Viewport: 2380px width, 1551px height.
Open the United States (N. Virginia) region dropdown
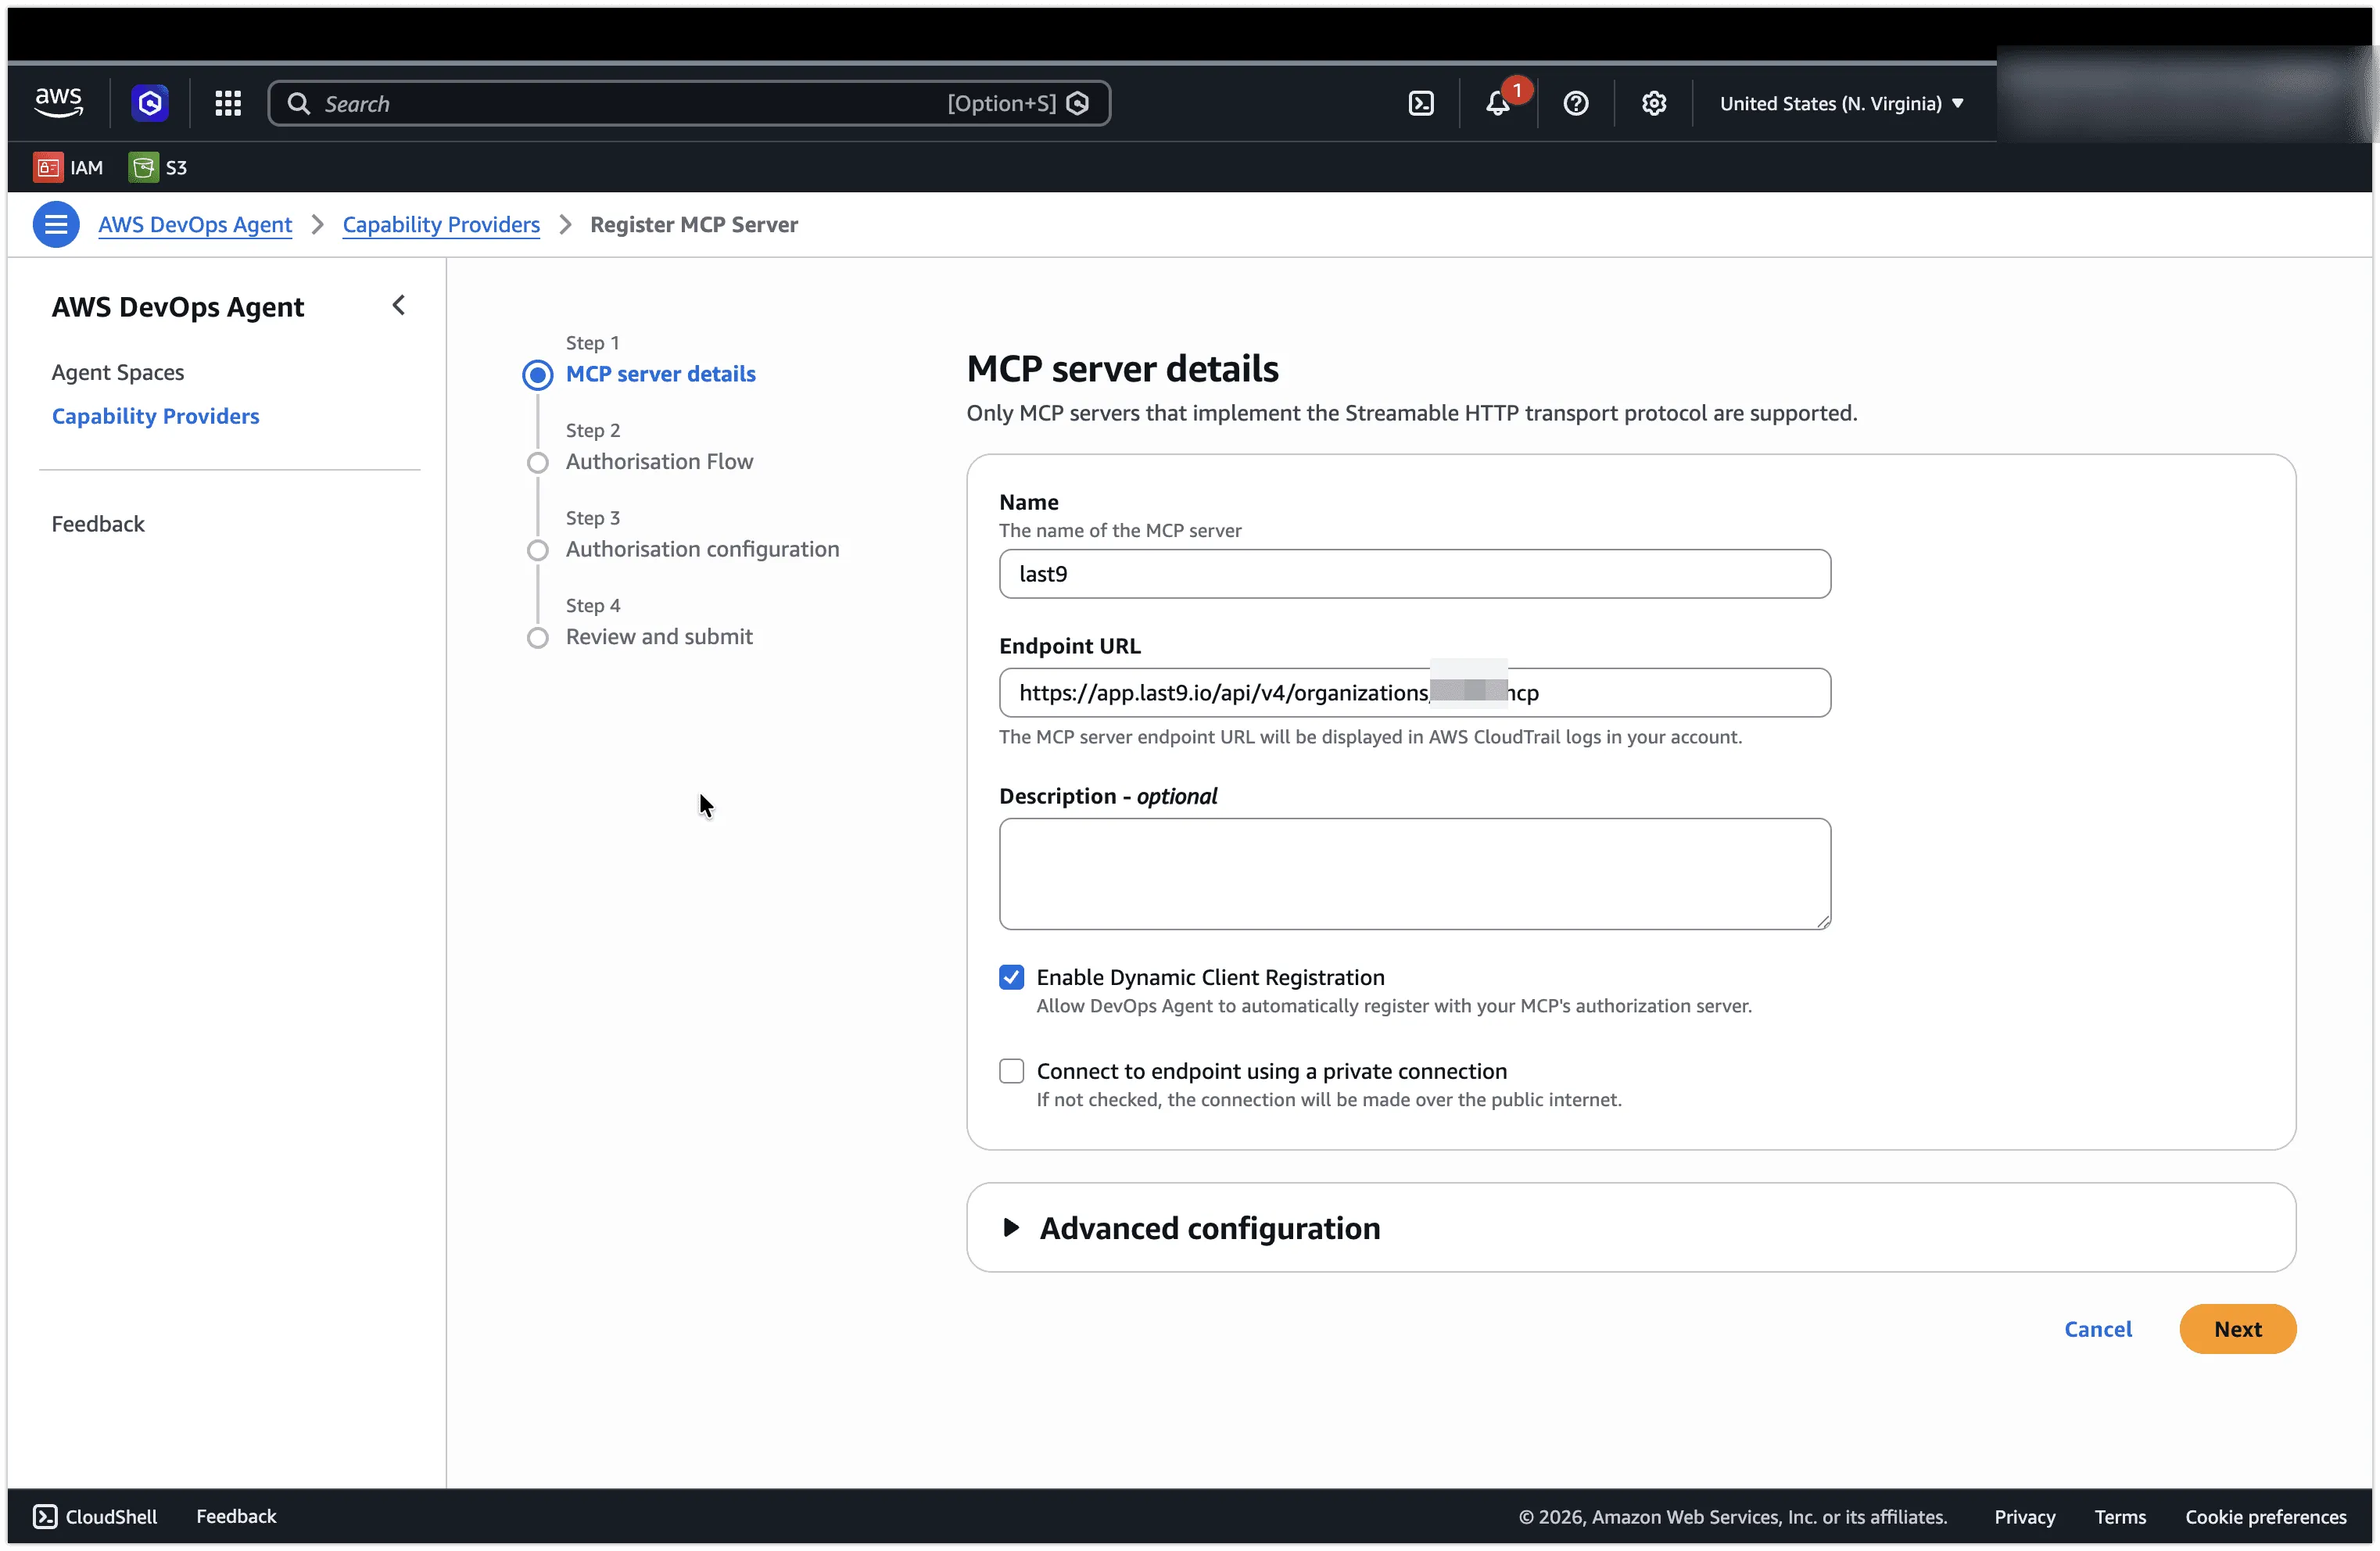coord(1842,103)
